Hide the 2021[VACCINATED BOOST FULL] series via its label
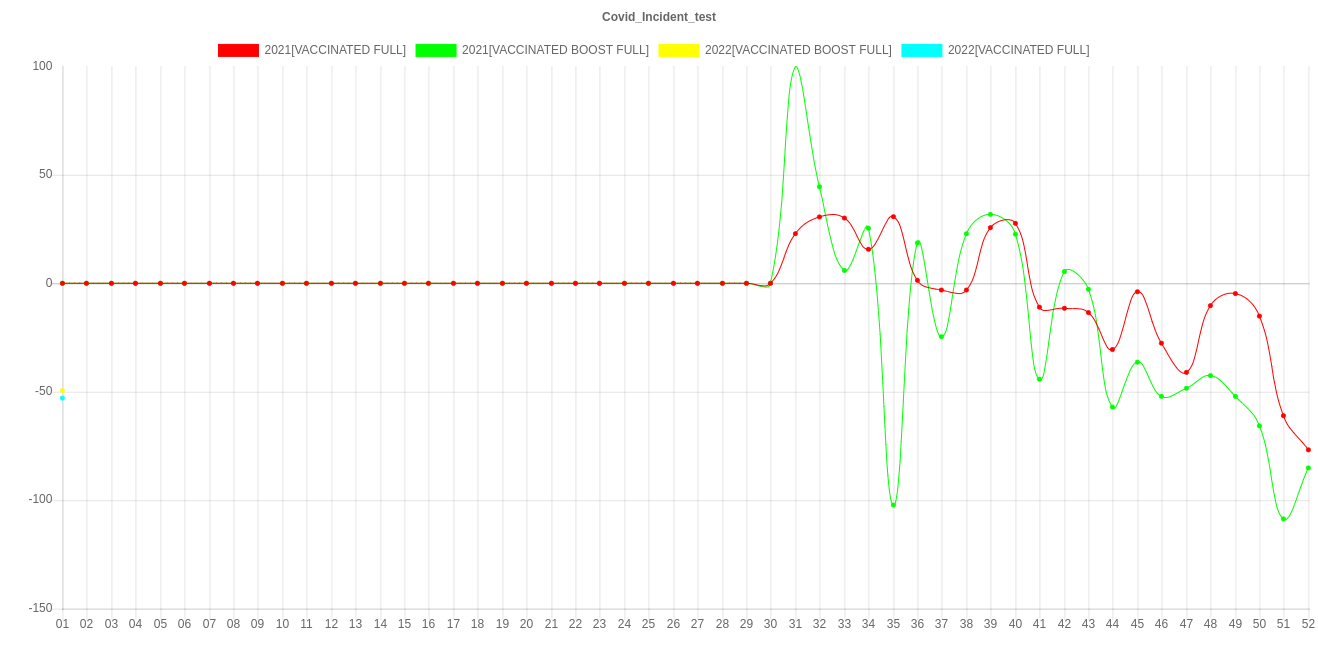The height and width of the screenshot is (659, 1318). click(x=555, y=50)
